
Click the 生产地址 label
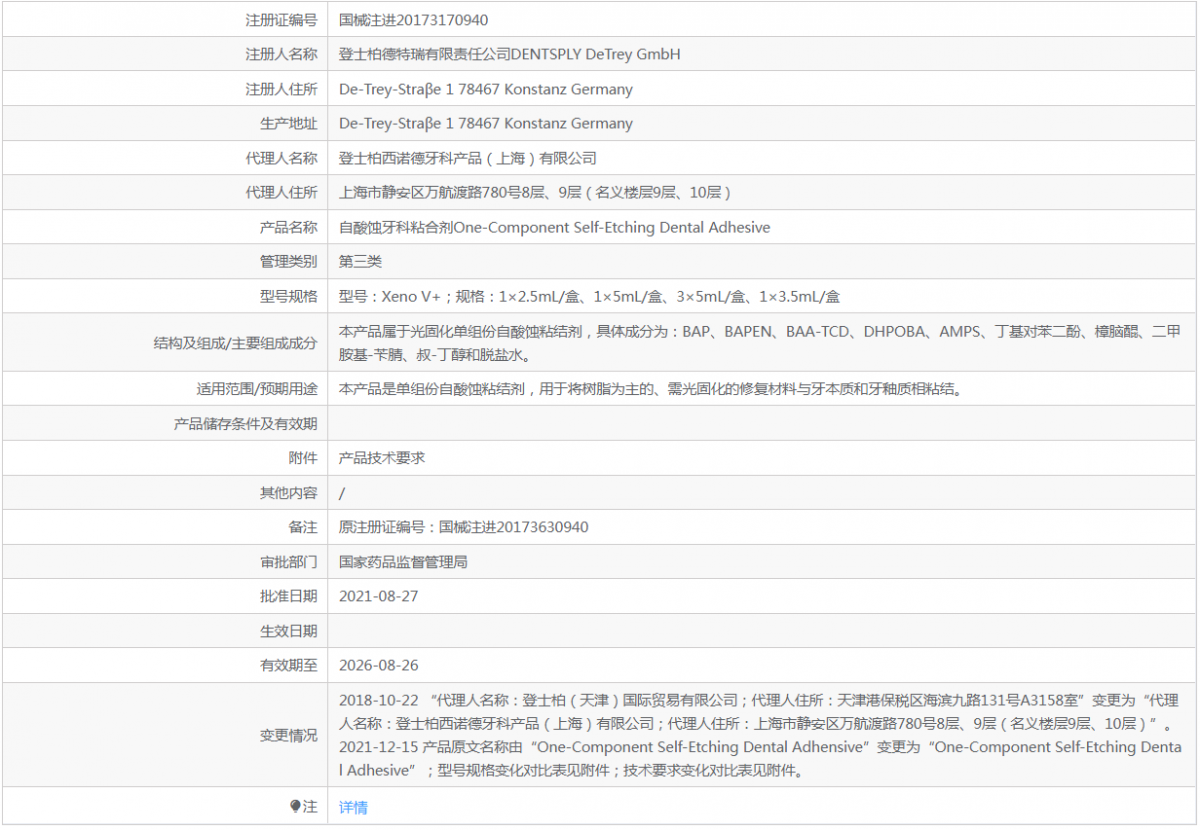point(289,123)
